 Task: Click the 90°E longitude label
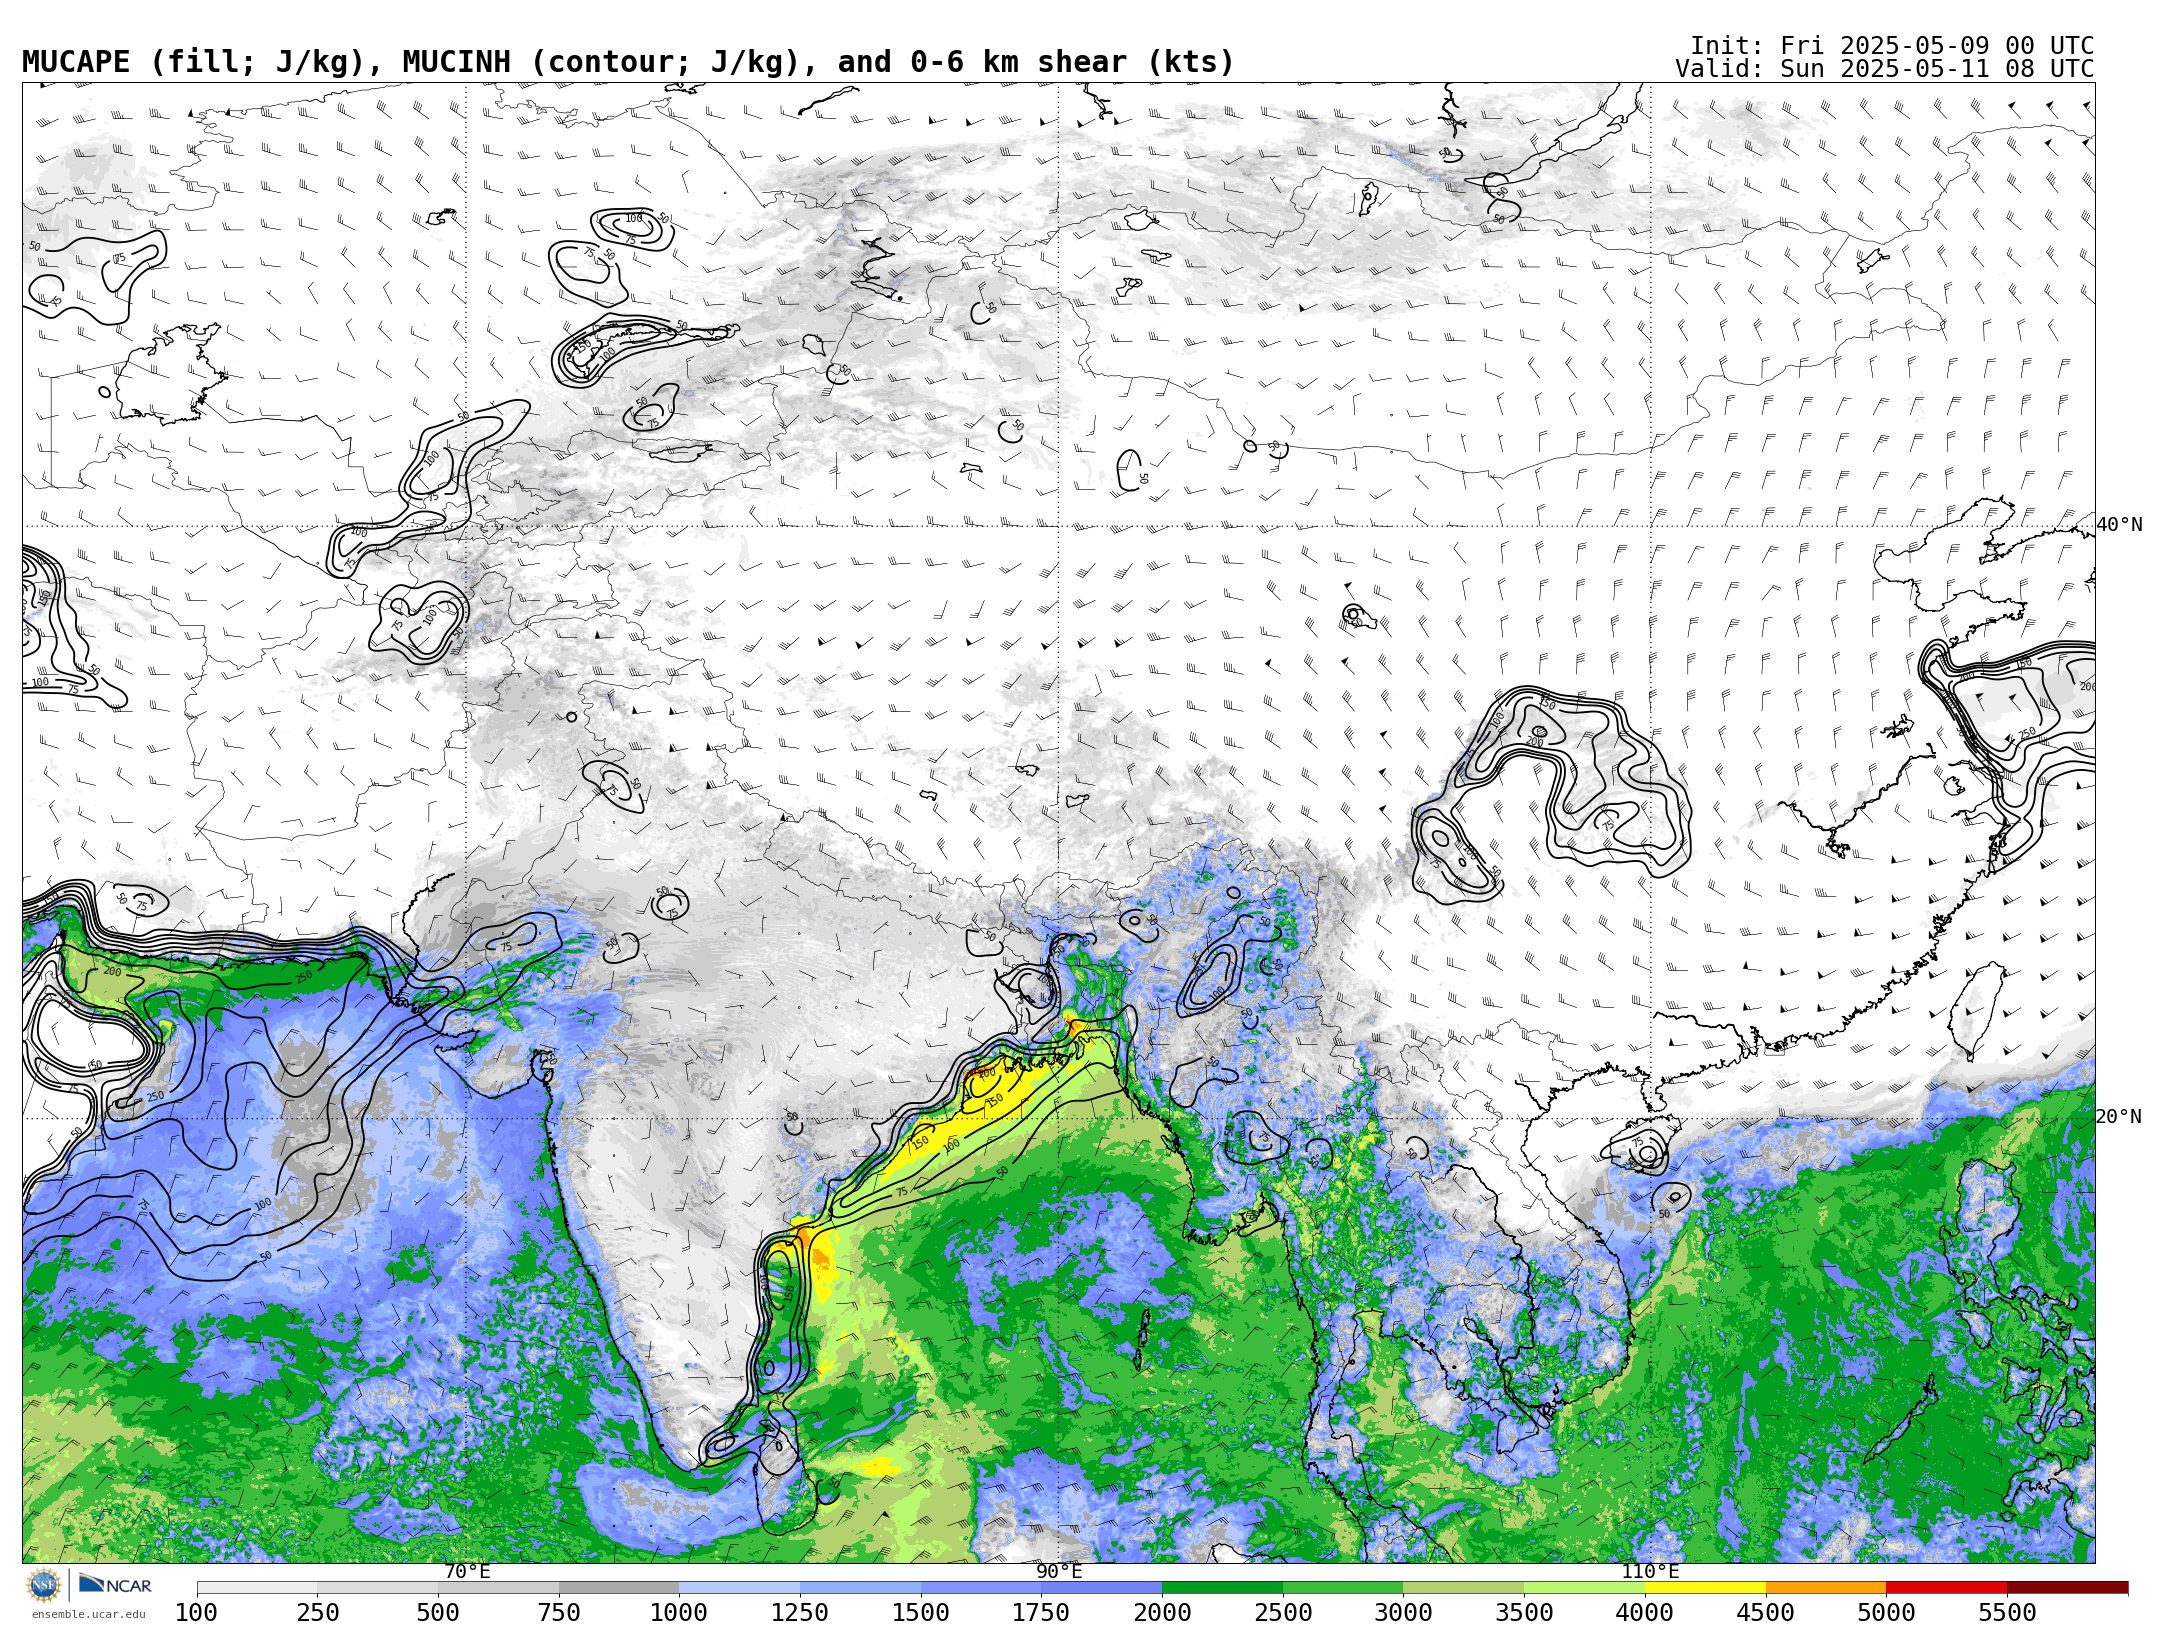[x=1059, y=1572]
